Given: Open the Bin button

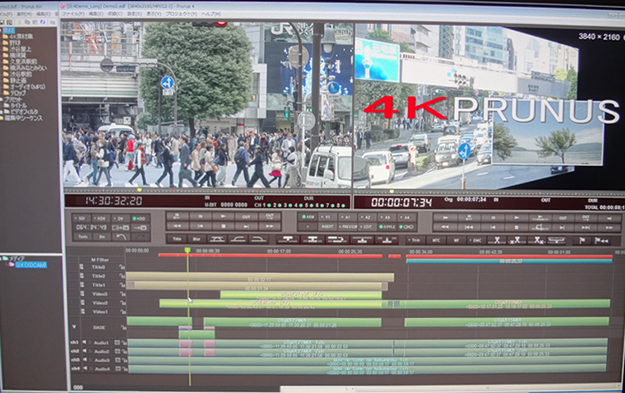Looking at the screenshot, I should pyautogui.click(x=102, y=237).
